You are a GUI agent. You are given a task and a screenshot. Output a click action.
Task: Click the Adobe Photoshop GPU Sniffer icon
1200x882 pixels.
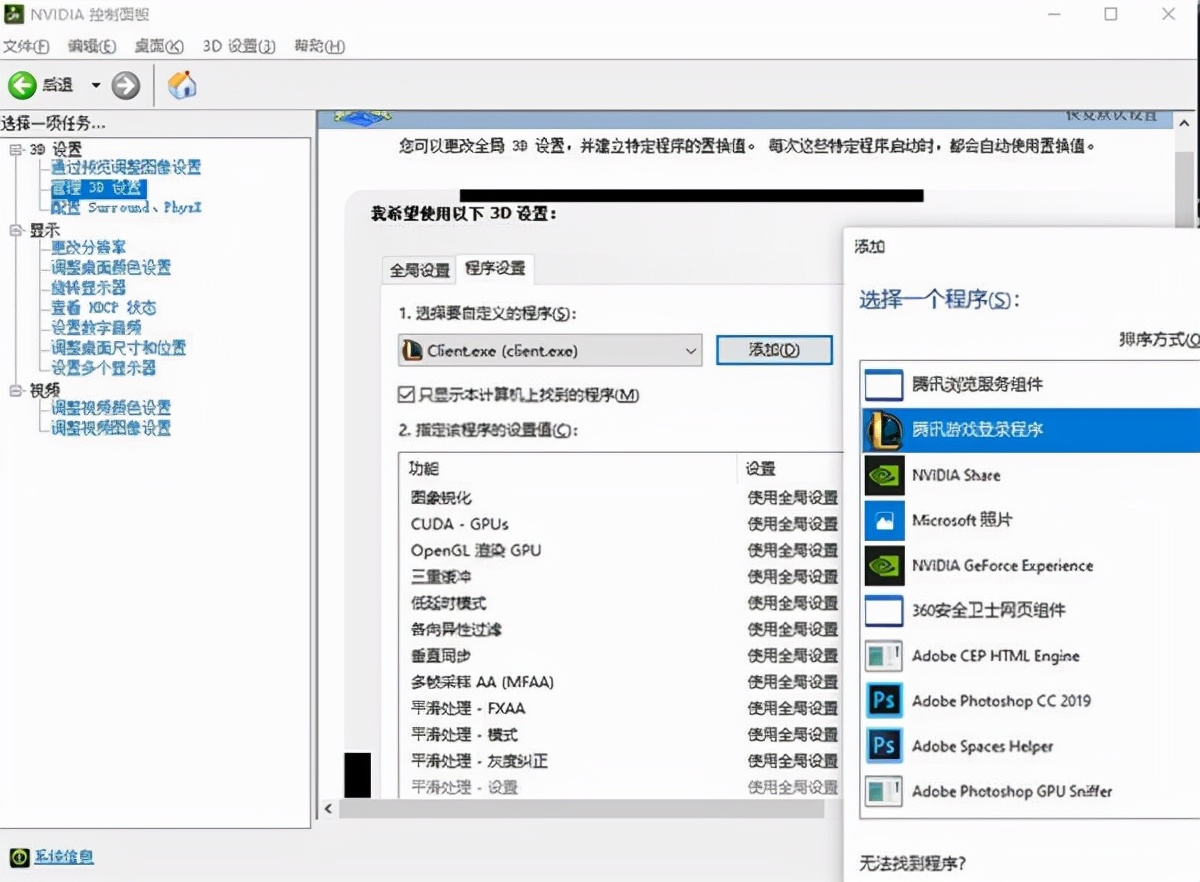pyautogui.click(x=884, y=791)
